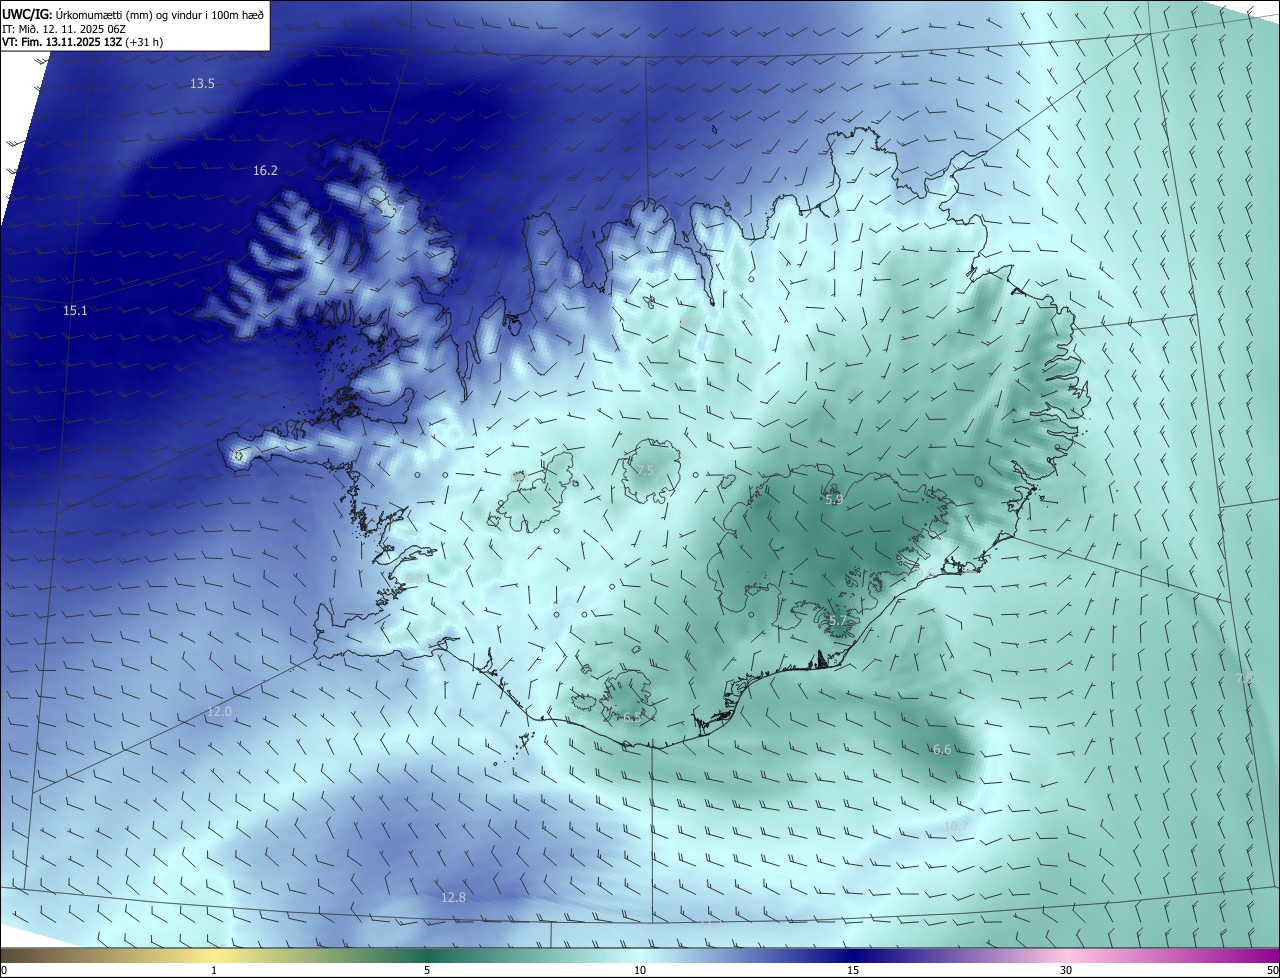This screenshot has width=1280, height=978.
Task: Click the map value label '10.7'
Action: click(x=956, y=826)
